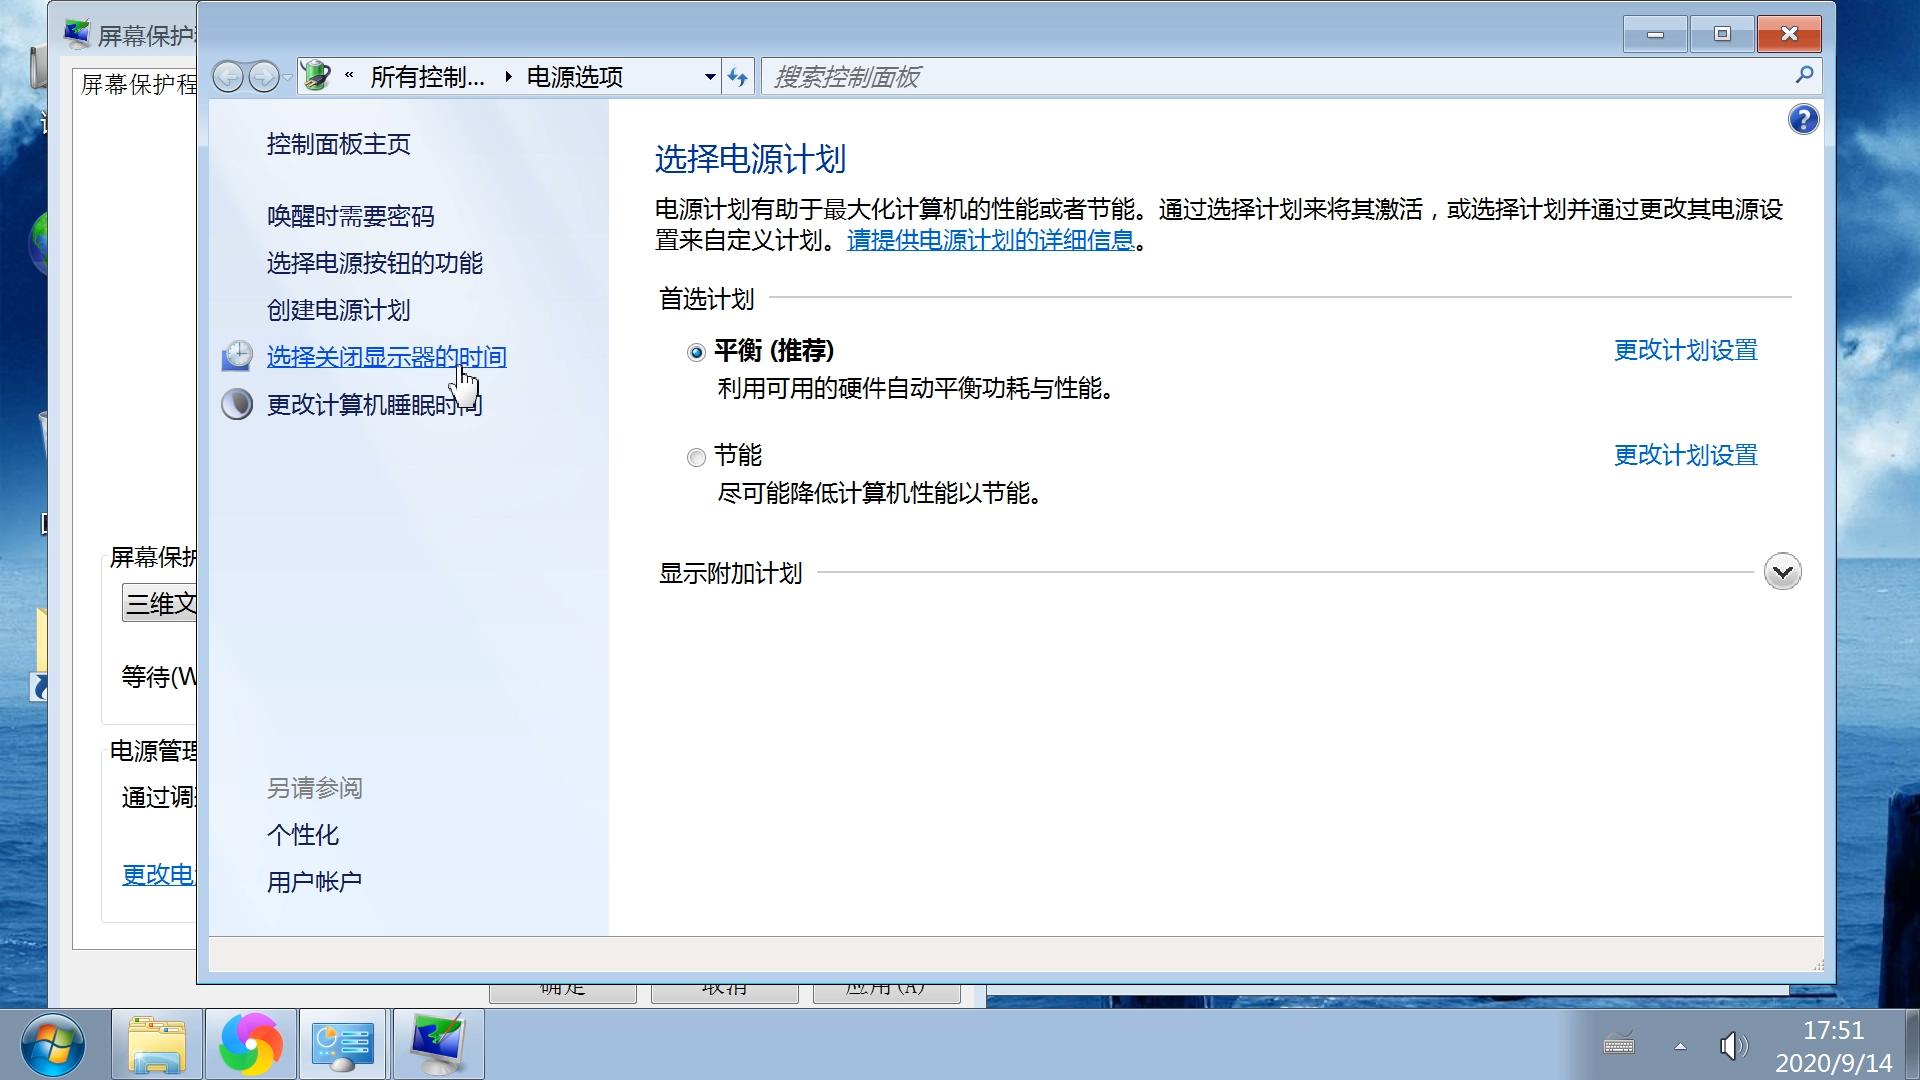Viewport: 1920px width, 1080px height.
Task: Open the screensaver app from the taskbar
Action: point(437,1044)
